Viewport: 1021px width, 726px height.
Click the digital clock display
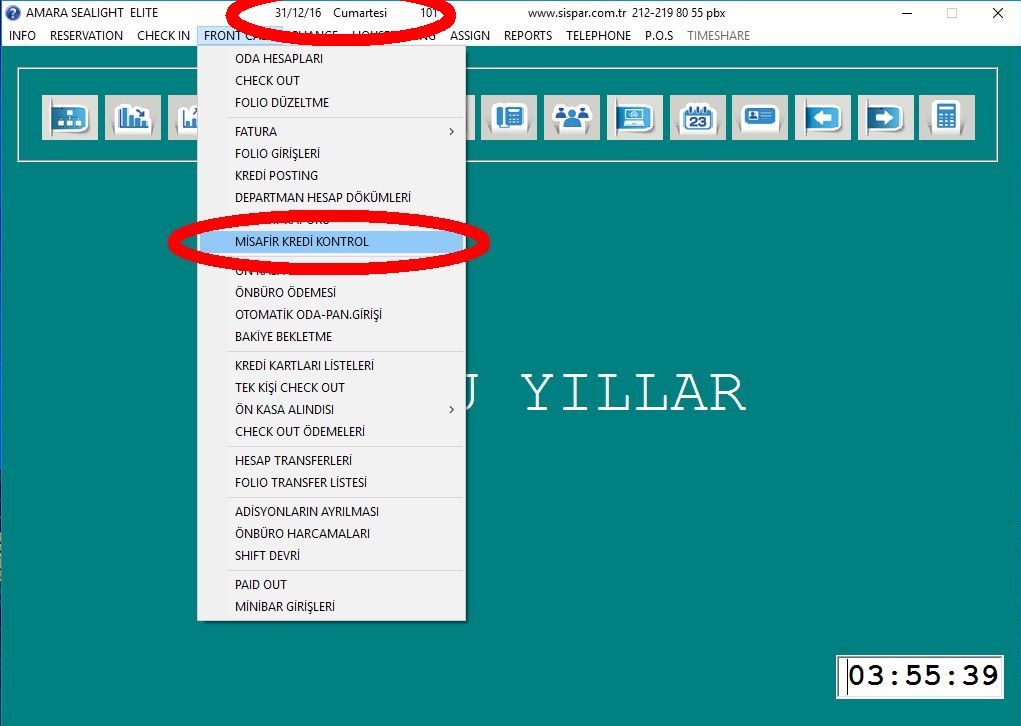coord(921,676)
